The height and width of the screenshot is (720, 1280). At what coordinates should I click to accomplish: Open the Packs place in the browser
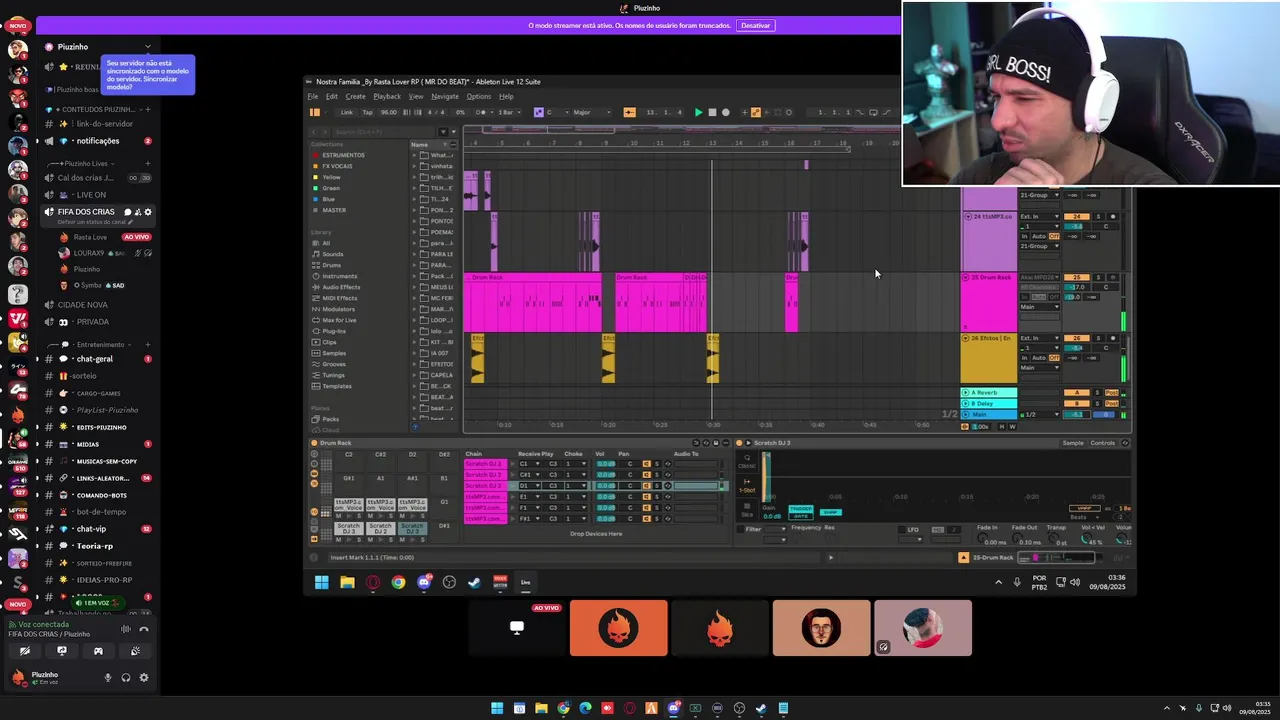click(x=331, y=419)
